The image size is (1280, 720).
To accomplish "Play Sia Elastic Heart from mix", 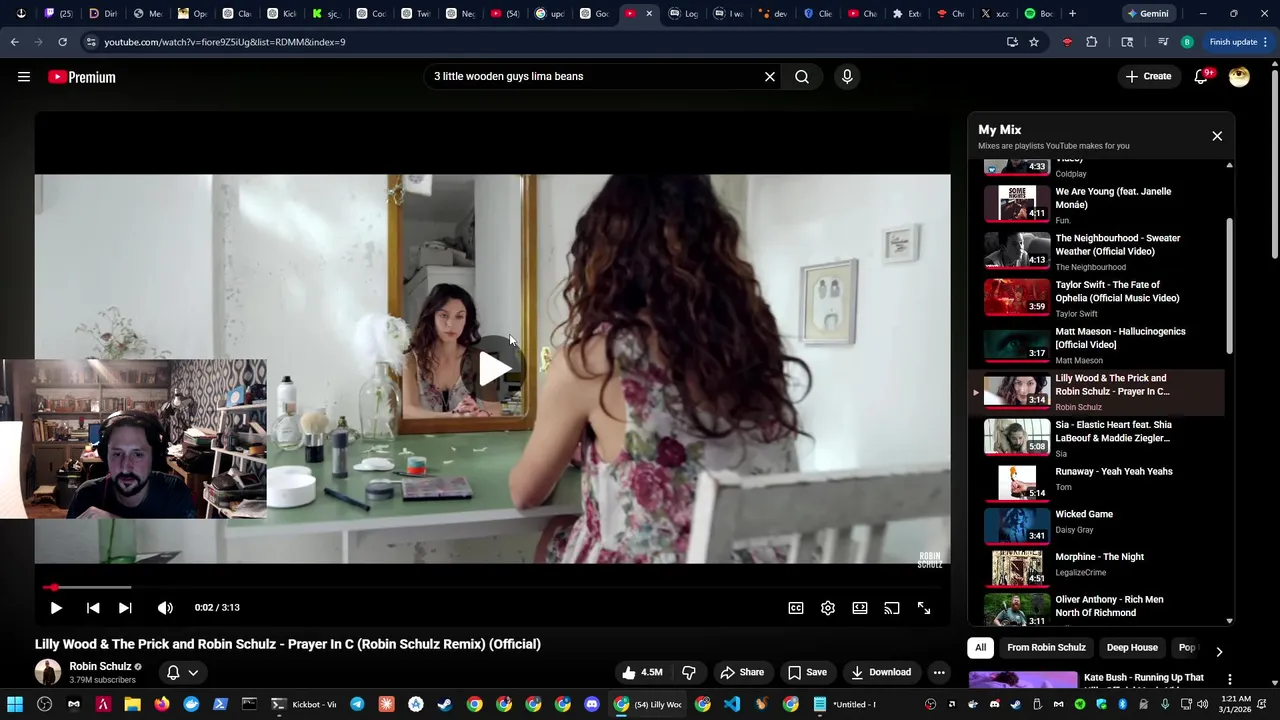I will pyautogui.click(x=1096, y=438).
